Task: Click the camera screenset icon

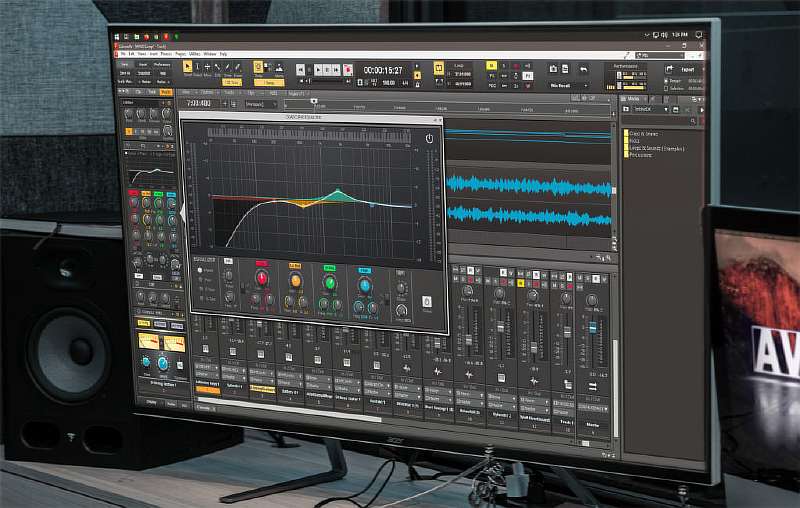Action: click(x=552, y=68)
